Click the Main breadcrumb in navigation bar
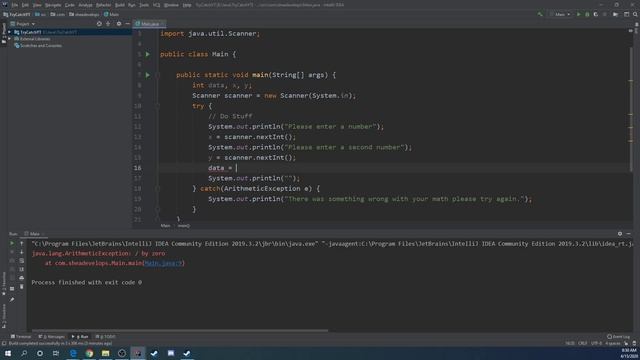Screen dimensions: 640x360 [x=111, y=14]
